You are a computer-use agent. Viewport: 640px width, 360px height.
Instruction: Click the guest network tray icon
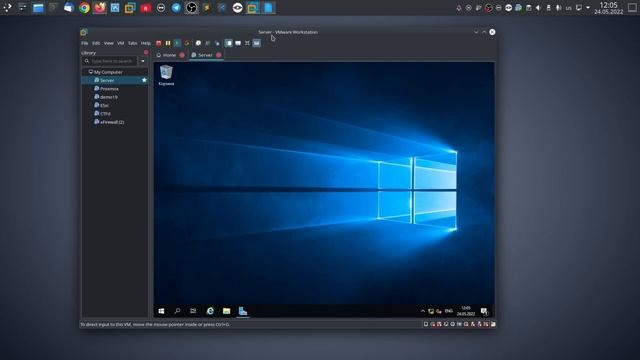tap(431, 311)
